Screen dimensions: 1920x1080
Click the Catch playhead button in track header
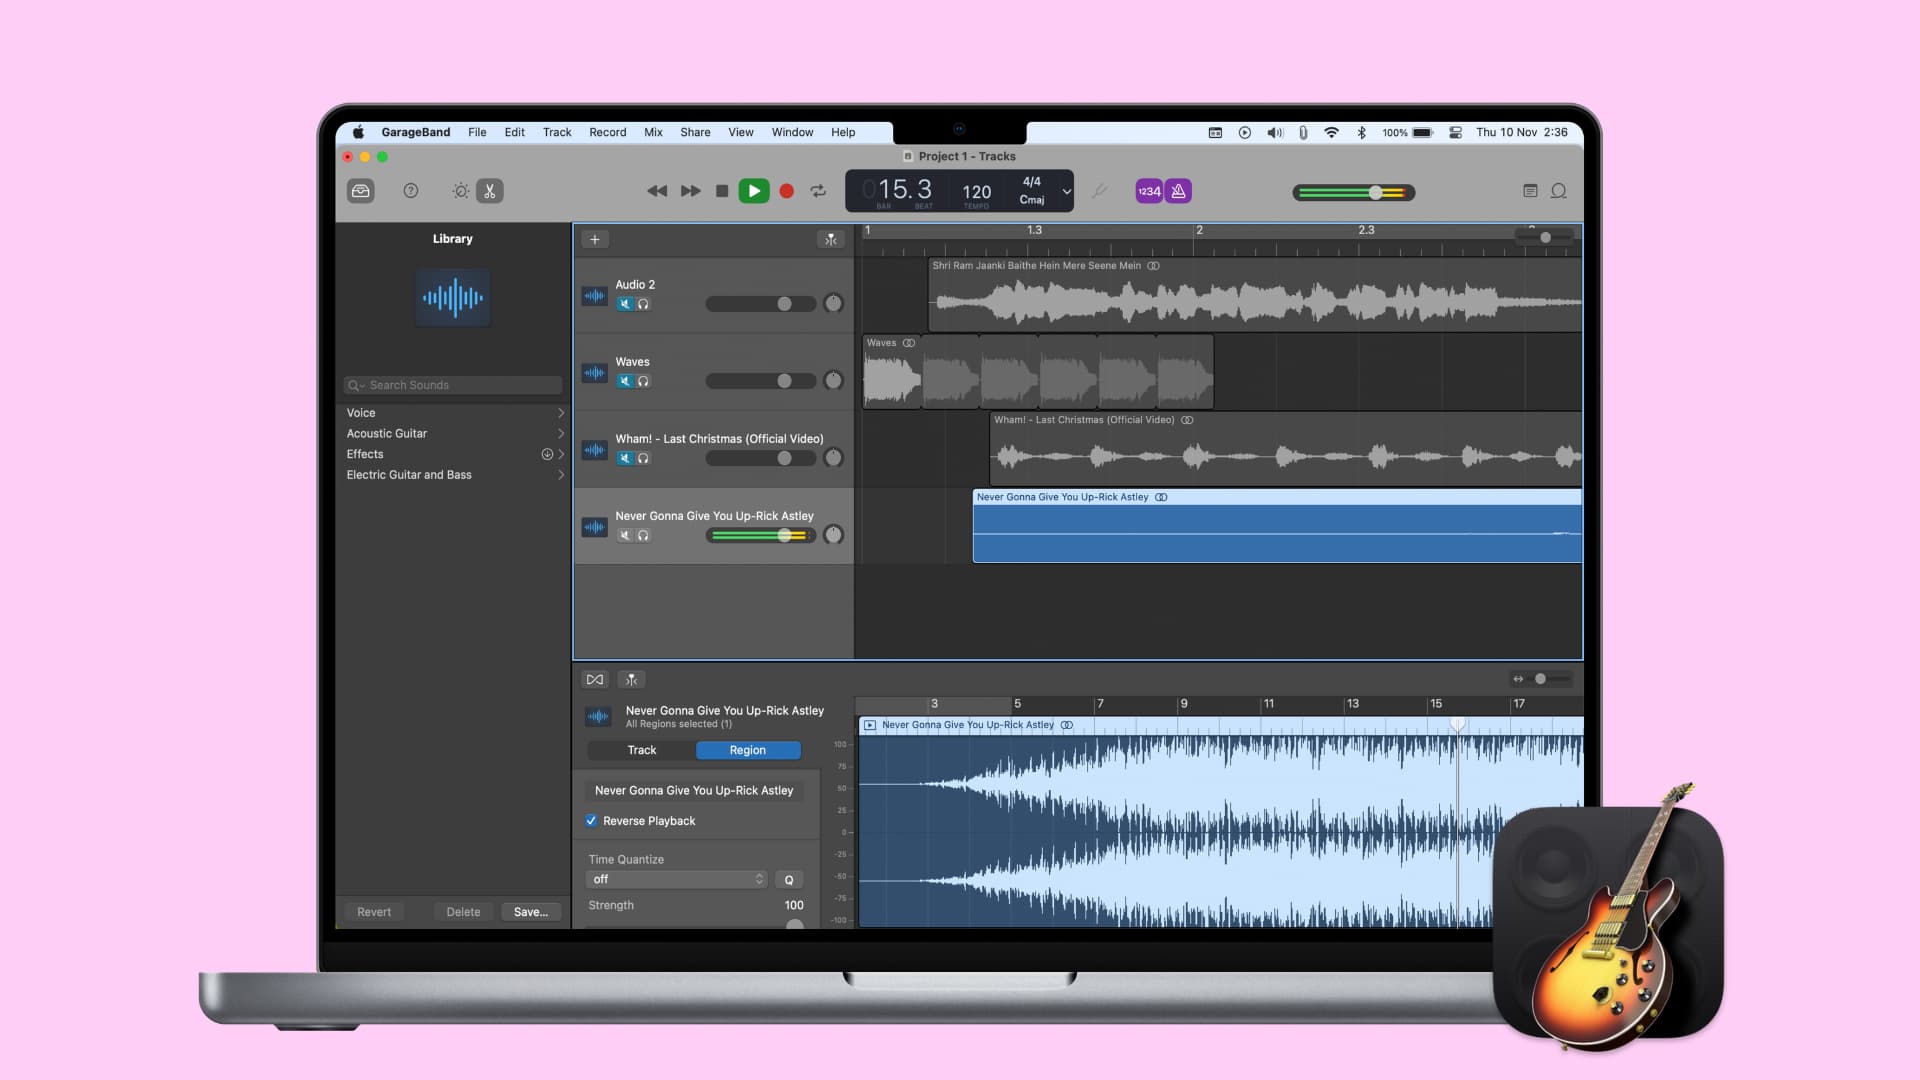click(831, 239)
